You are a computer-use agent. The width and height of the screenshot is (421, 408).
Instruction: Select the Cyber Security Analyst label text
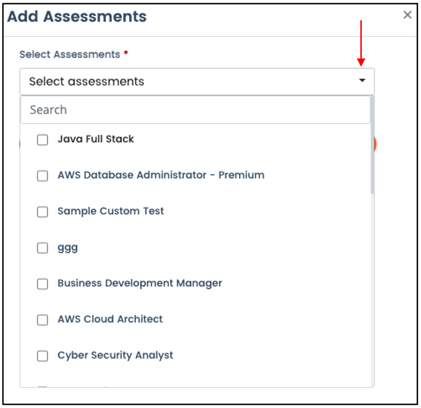click(x=115, y=355)
